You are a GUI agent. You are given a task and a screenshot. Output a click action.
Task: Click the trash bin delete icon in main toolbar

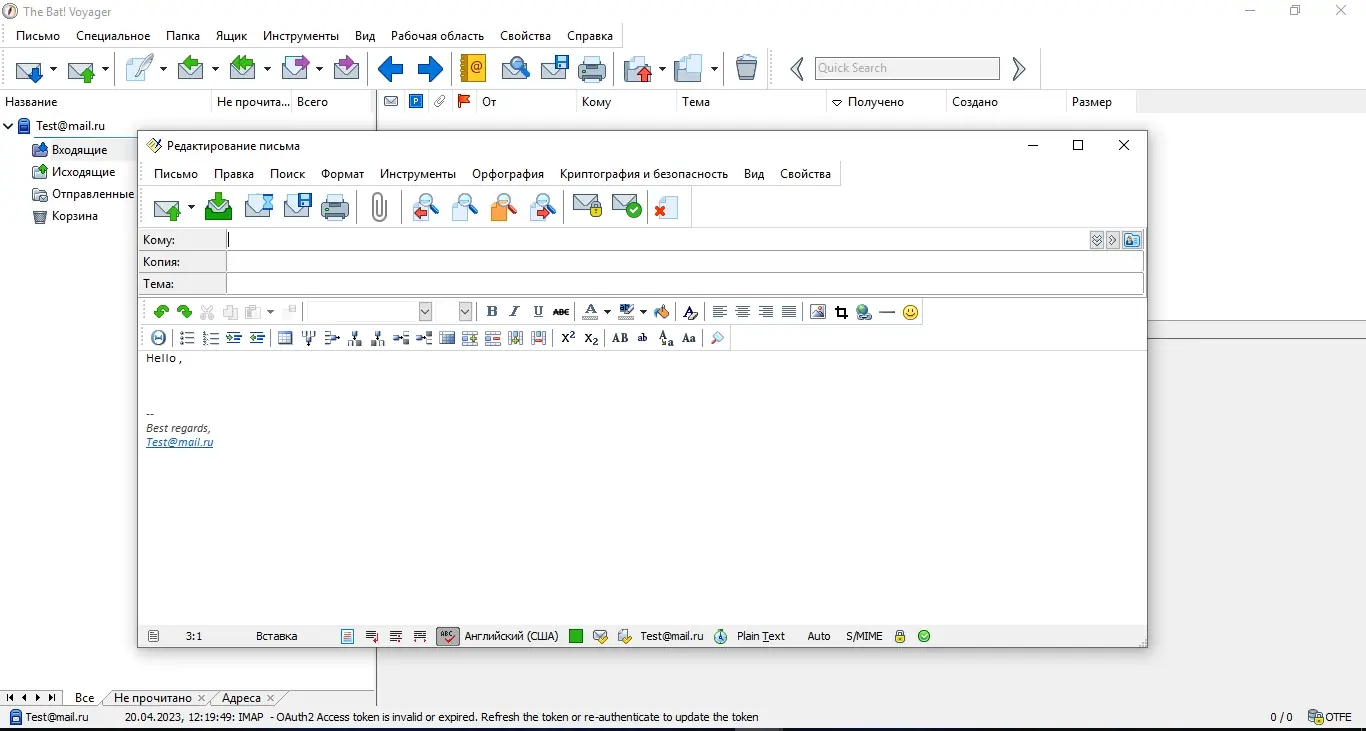746,68
